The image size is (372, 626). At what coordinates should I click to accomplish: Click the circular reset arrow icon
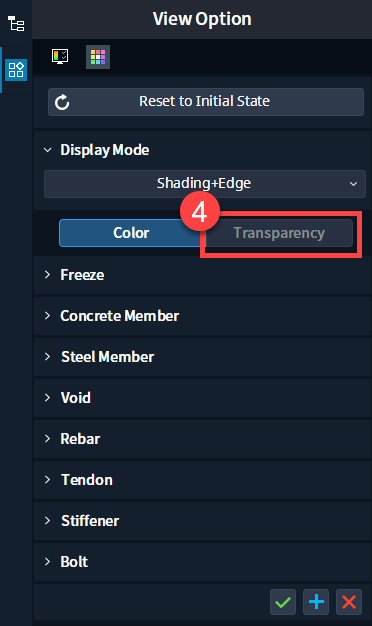62,102
